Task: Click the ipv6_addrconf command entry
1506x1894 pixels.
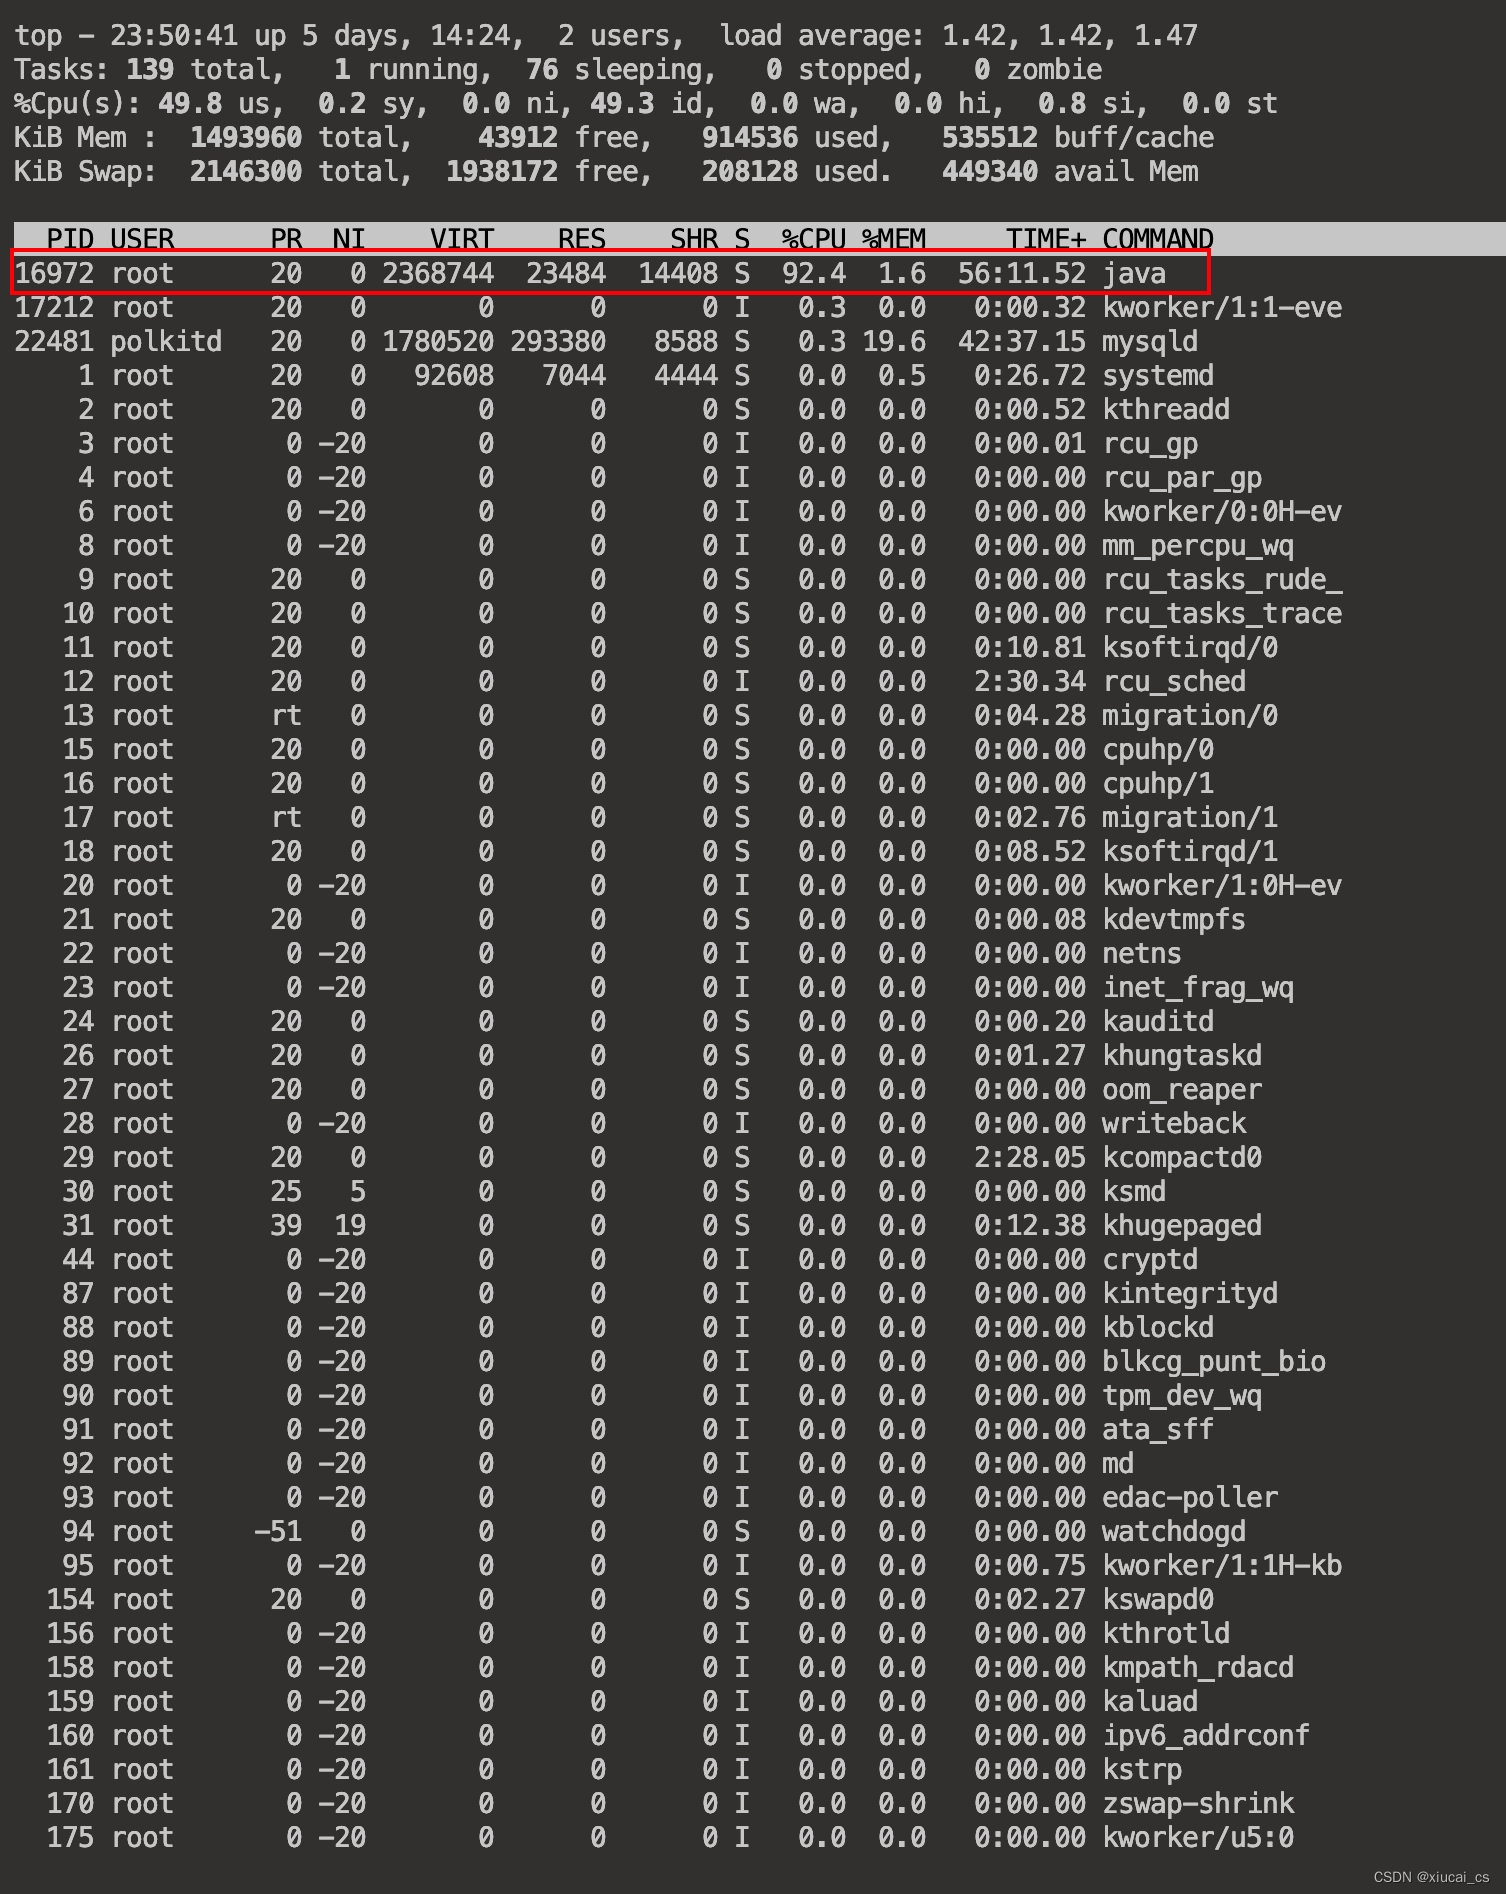Action: 1205,1736
